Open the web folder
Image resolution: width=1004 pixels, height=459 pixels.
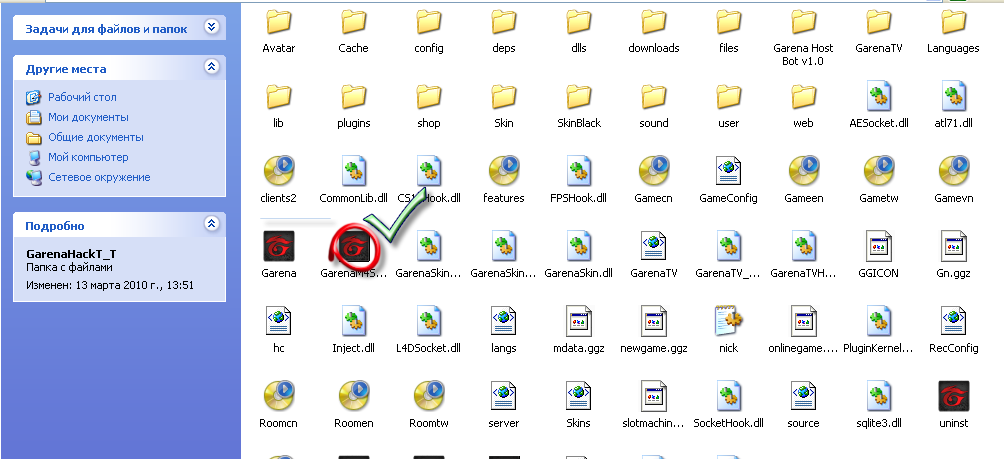click(x=804, y=97)
